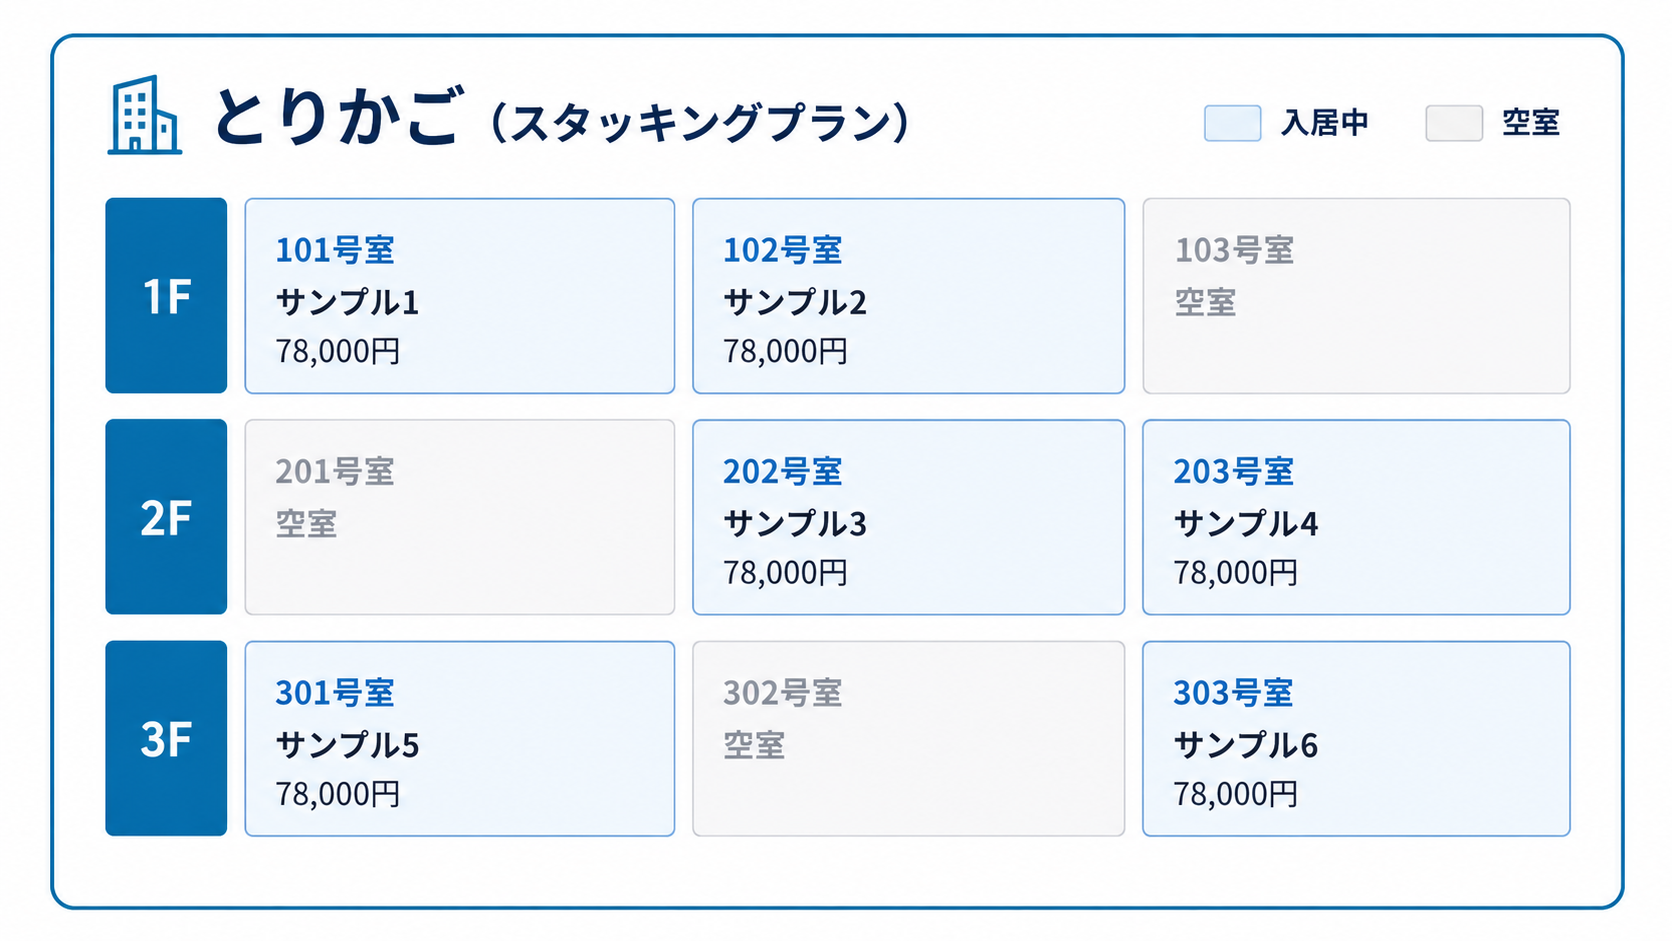The width and height of the screenshot is (1672, 941).
Task: Click 78,000円 rent in room 303
Action: click(x=1236, y=794)
